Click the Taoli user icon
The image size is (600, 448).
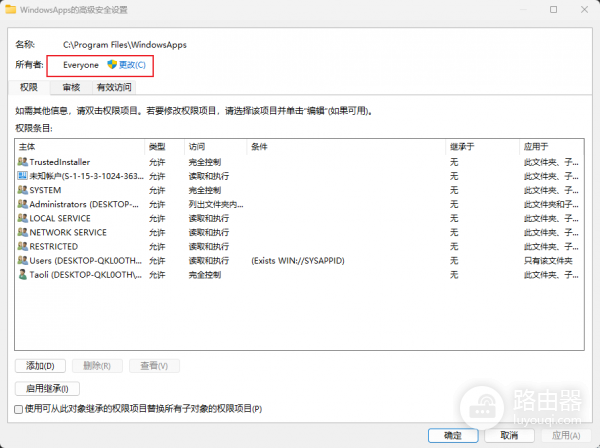[x=23, y=275]
